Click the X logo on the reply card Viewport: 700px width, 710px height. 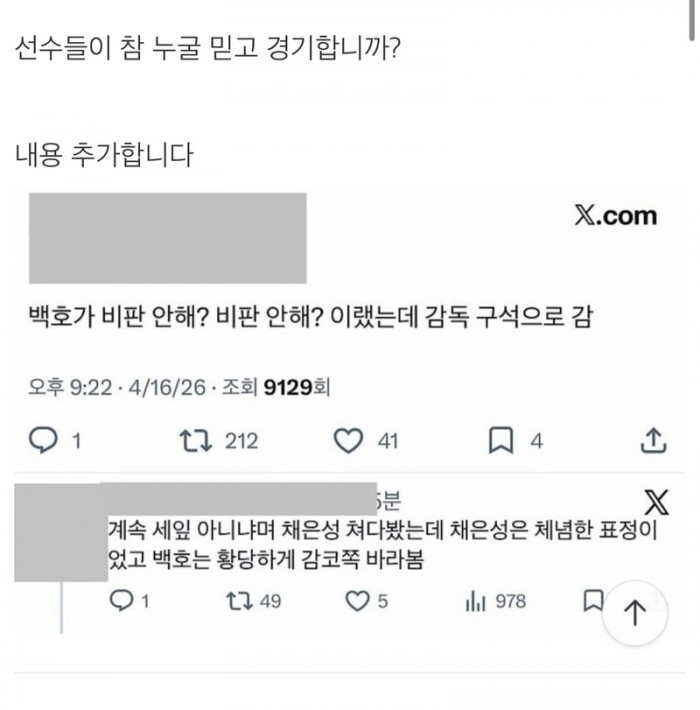(x=657, y=502)
